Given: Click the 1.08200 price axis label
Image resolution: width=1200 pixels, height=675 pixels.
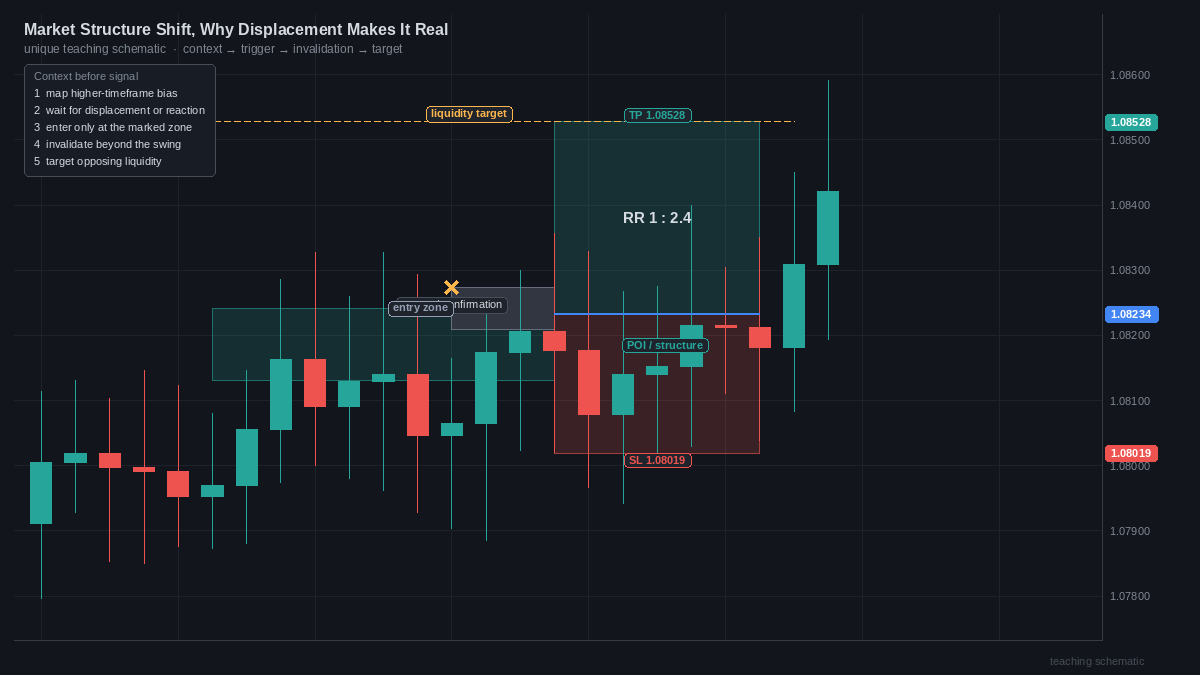Looking at the screenshot, I should 1130,335.
